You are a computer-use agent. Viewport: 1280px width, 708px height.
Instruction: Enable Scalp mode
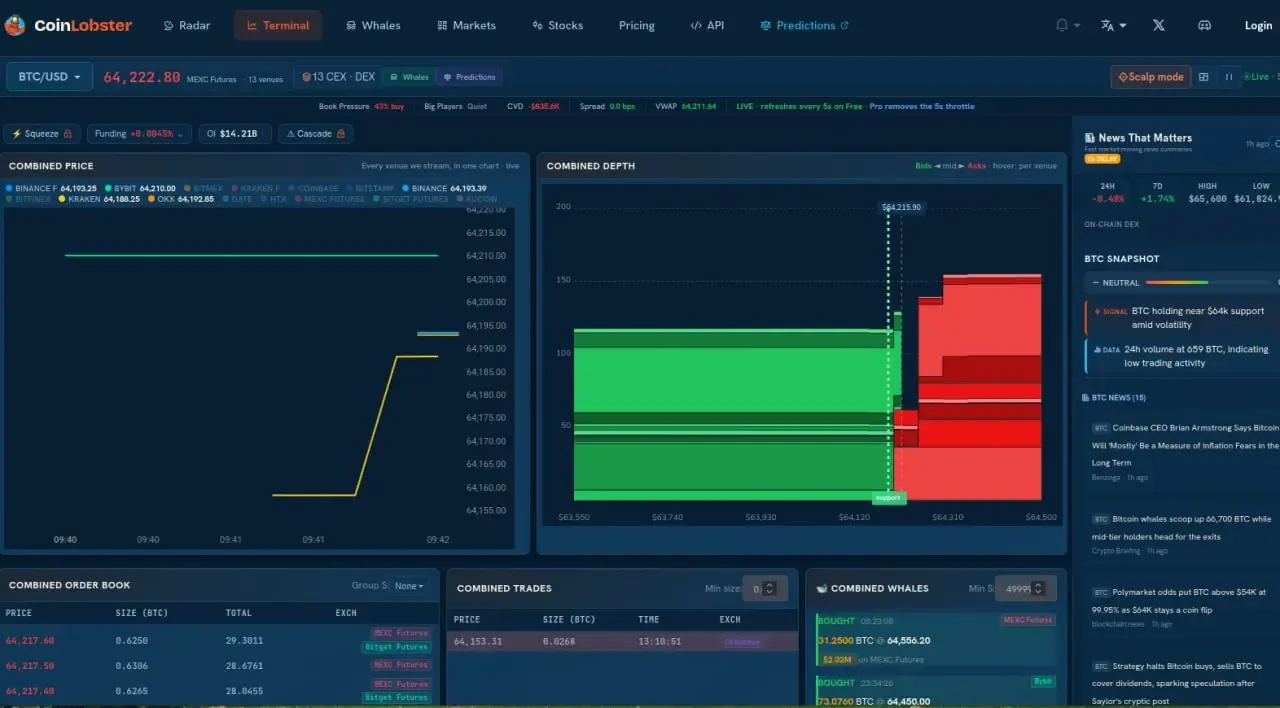pos(1151,77)
